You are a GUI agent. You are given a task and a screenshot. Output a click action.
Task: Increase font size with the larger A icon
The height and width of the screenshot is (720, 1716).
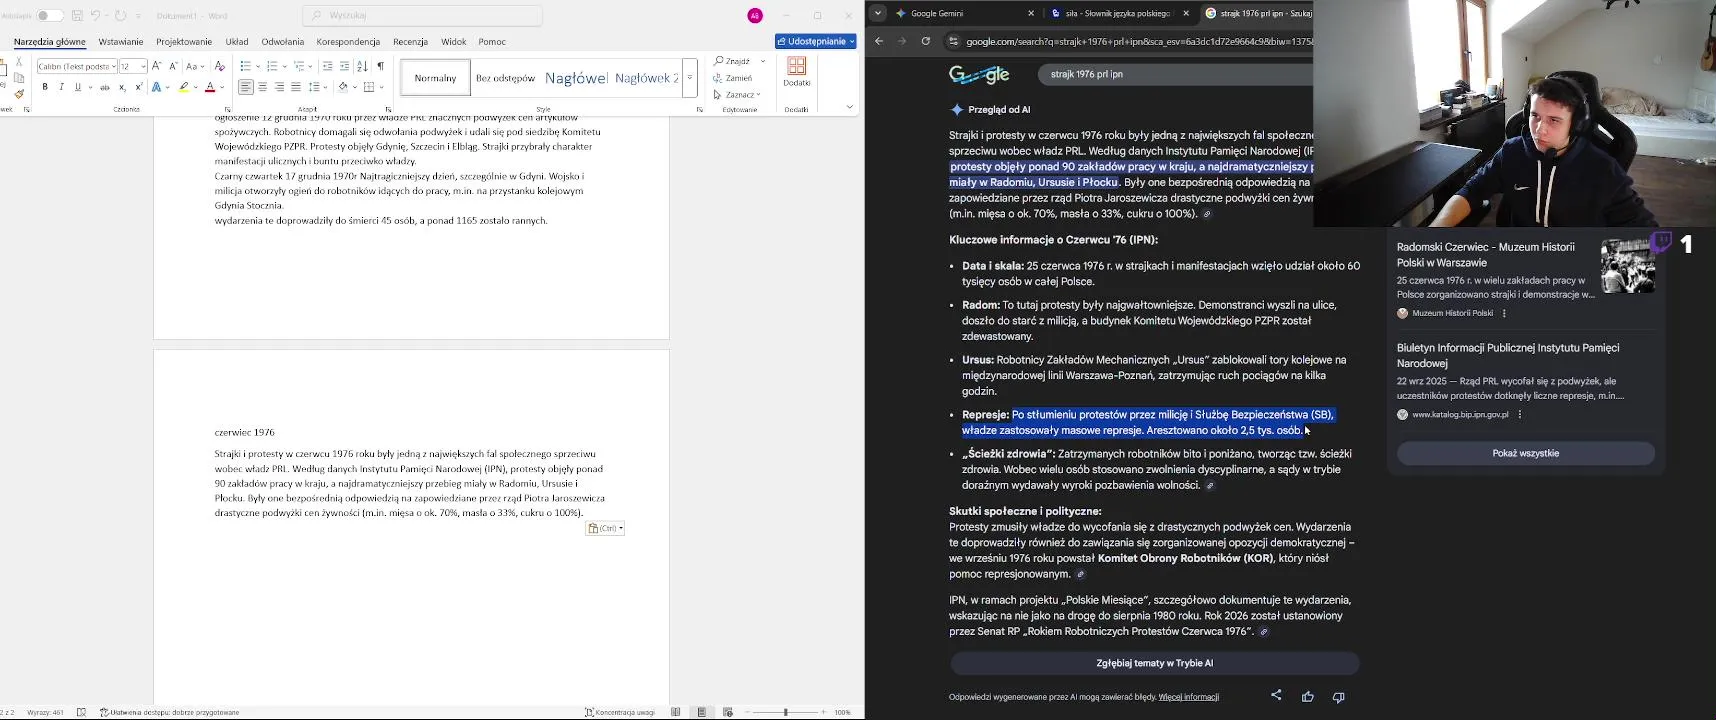pos(157,66)
